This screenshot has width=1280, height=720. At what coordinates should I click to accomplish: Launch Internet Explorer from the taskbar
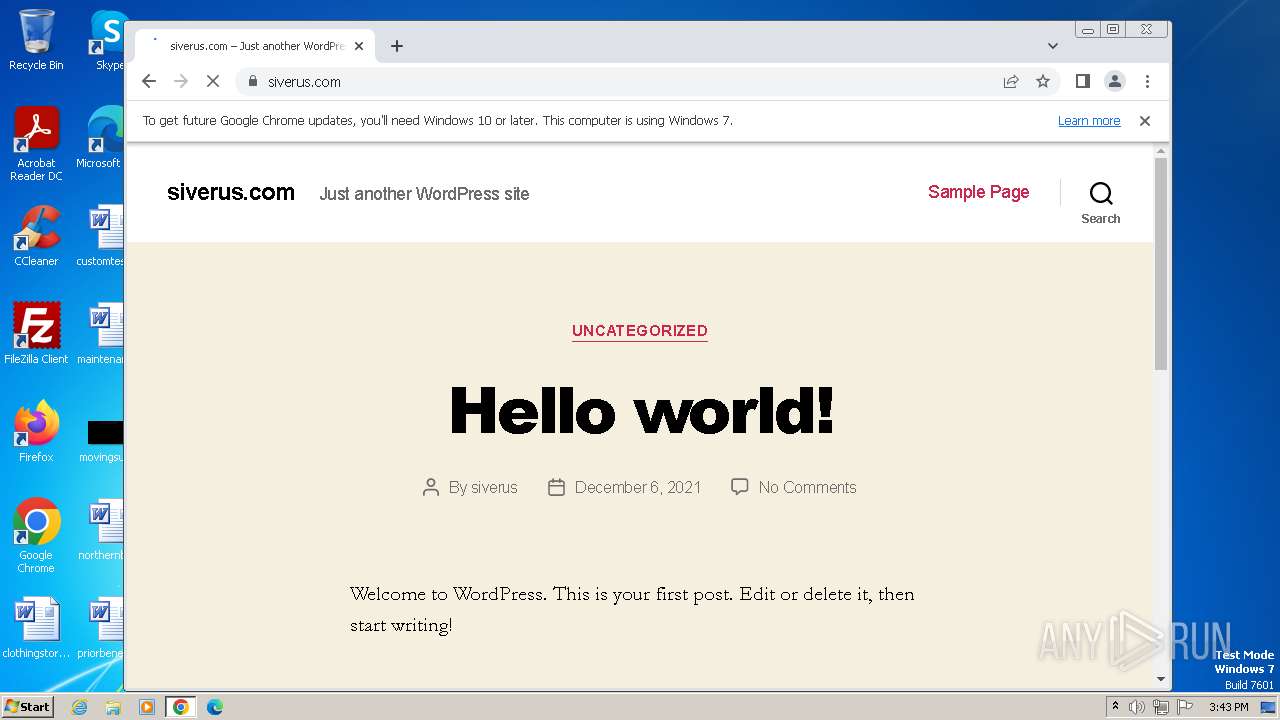point(79,707)
